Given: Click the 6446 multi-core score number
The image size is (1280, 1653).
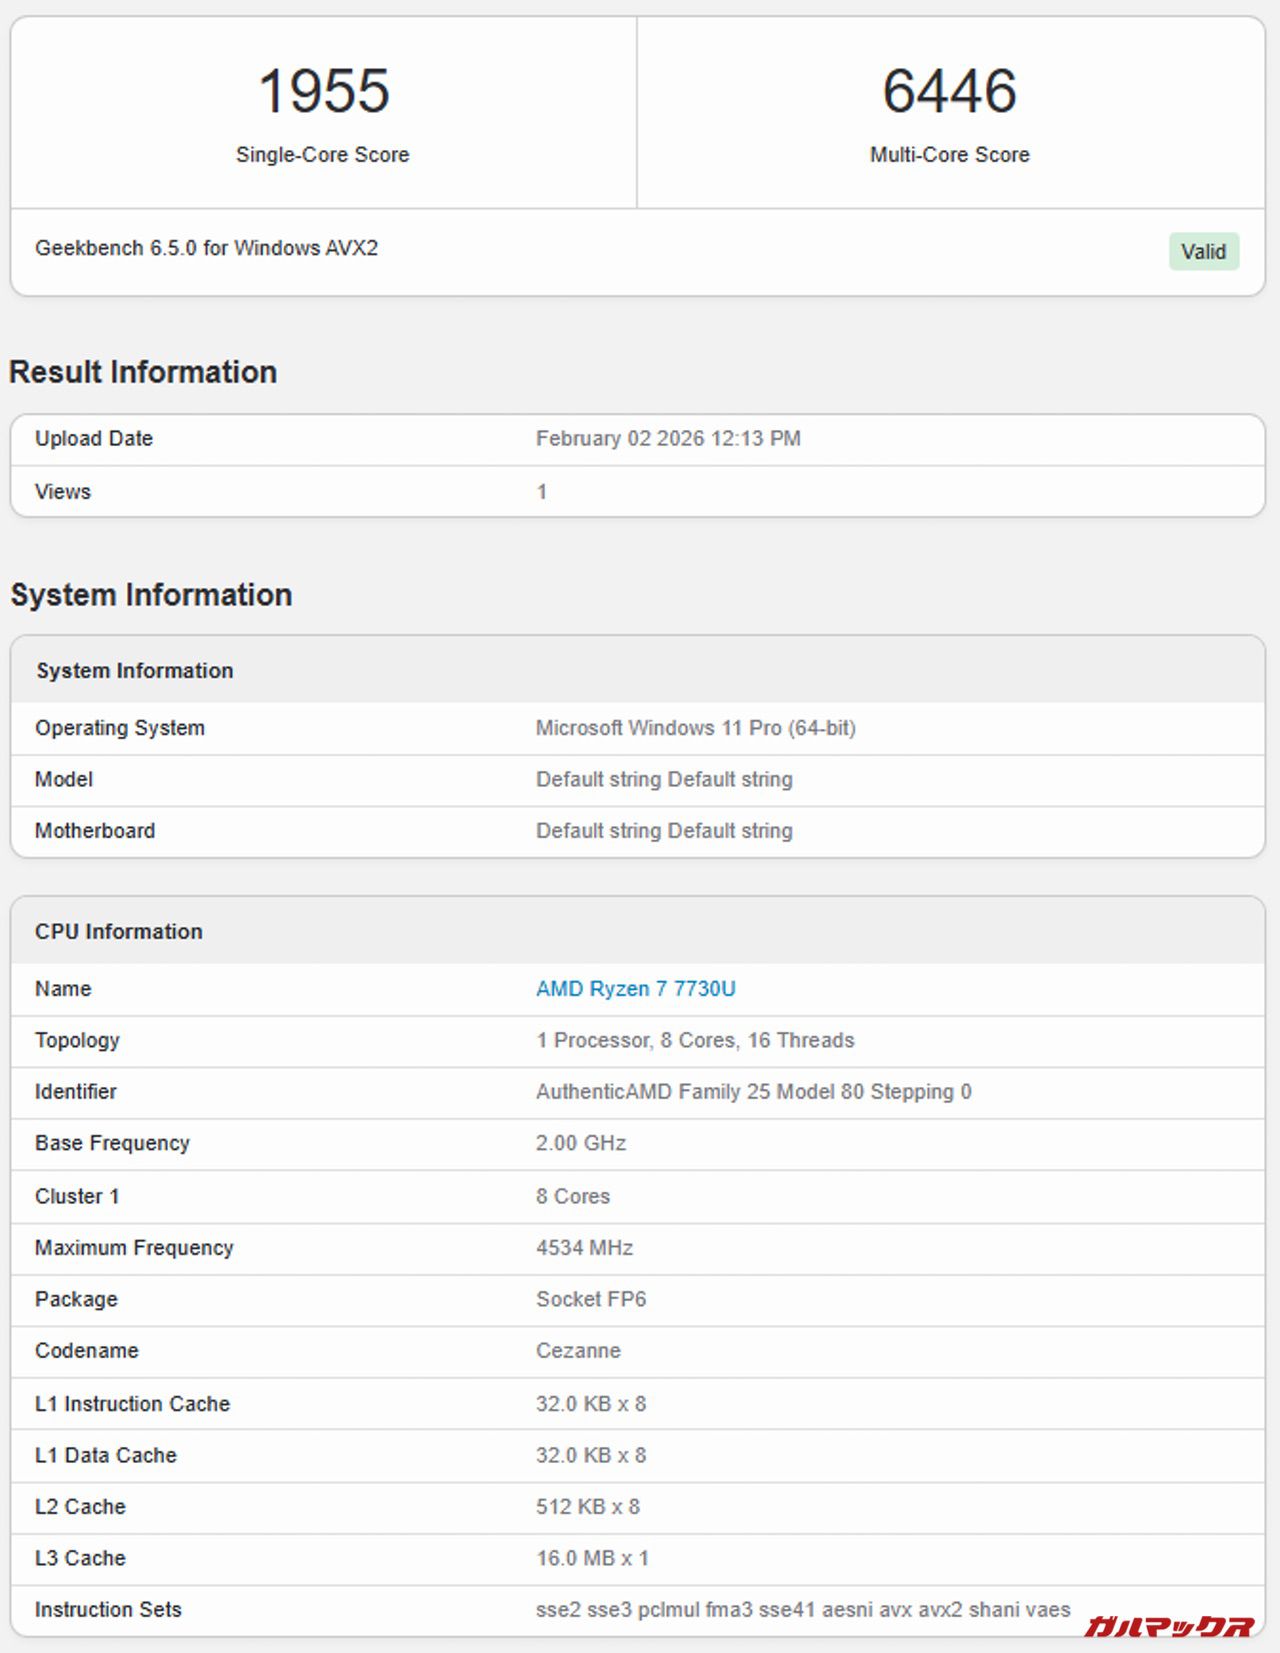Looking at the screenshot, I should pyautogui.click(x=949, y=91).
